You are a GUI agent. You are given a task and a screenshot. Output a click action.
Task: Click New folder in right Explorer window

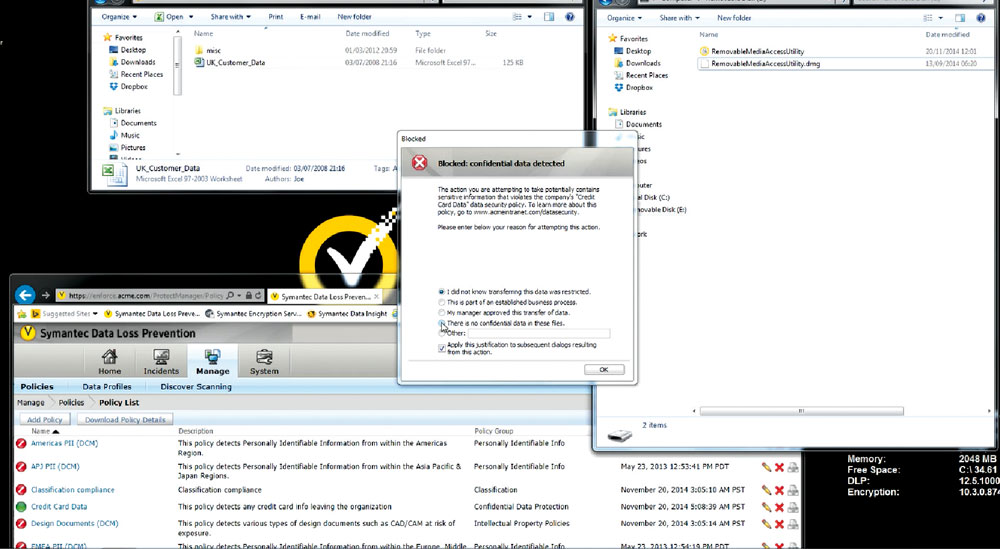pos(734,18)
